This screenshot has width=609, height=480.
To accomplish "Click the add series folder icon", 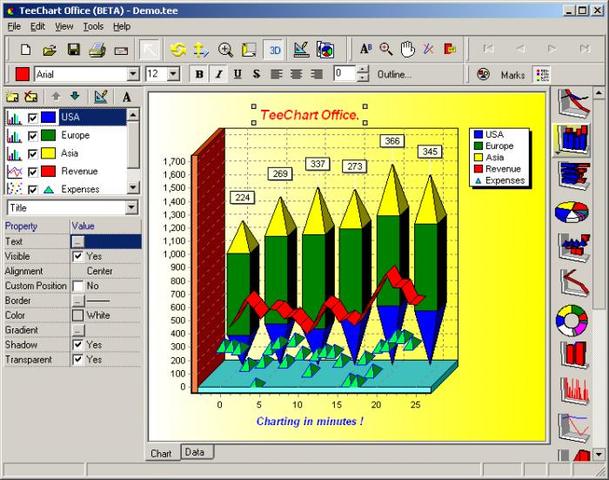I will pyautogui.click(x=12, y=96).
